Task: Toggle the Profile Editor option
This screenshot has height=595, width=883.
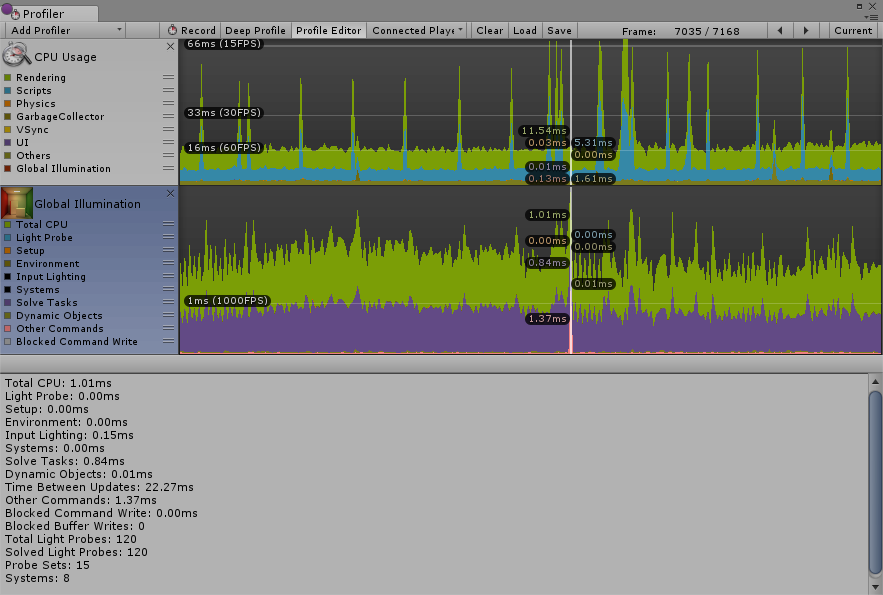Action: click(x=328, y=31)
